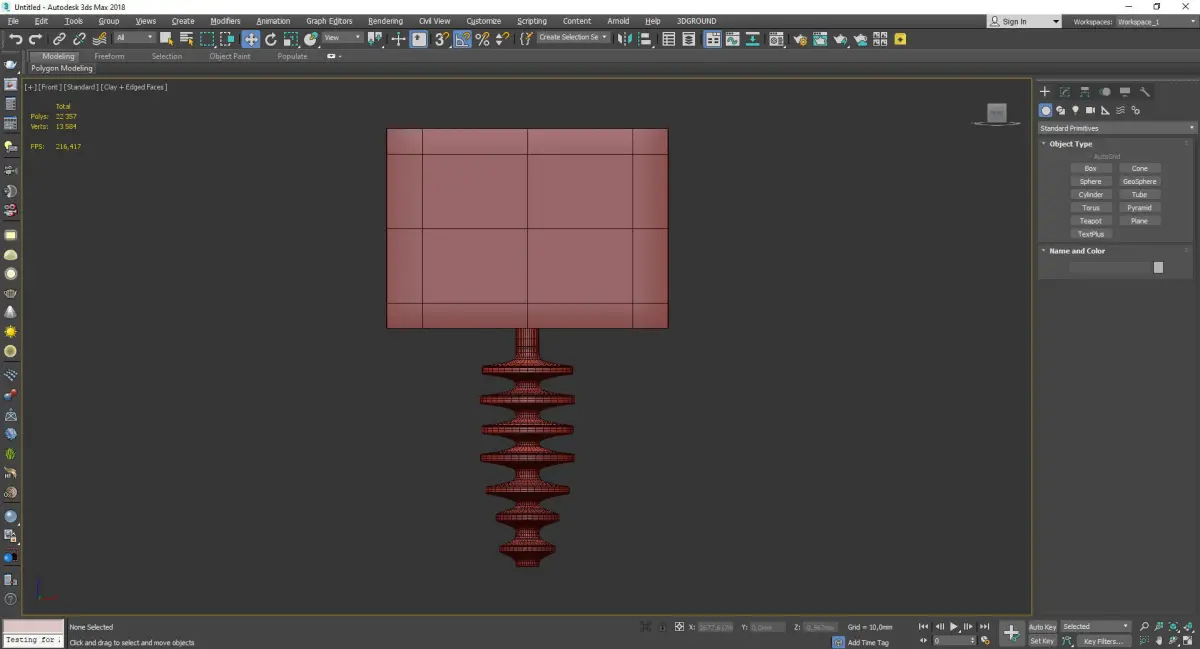Screen dimensions: 1200x649
Task: Open the Standard Primitives category dropdown
Action: tap(1117, 128)
